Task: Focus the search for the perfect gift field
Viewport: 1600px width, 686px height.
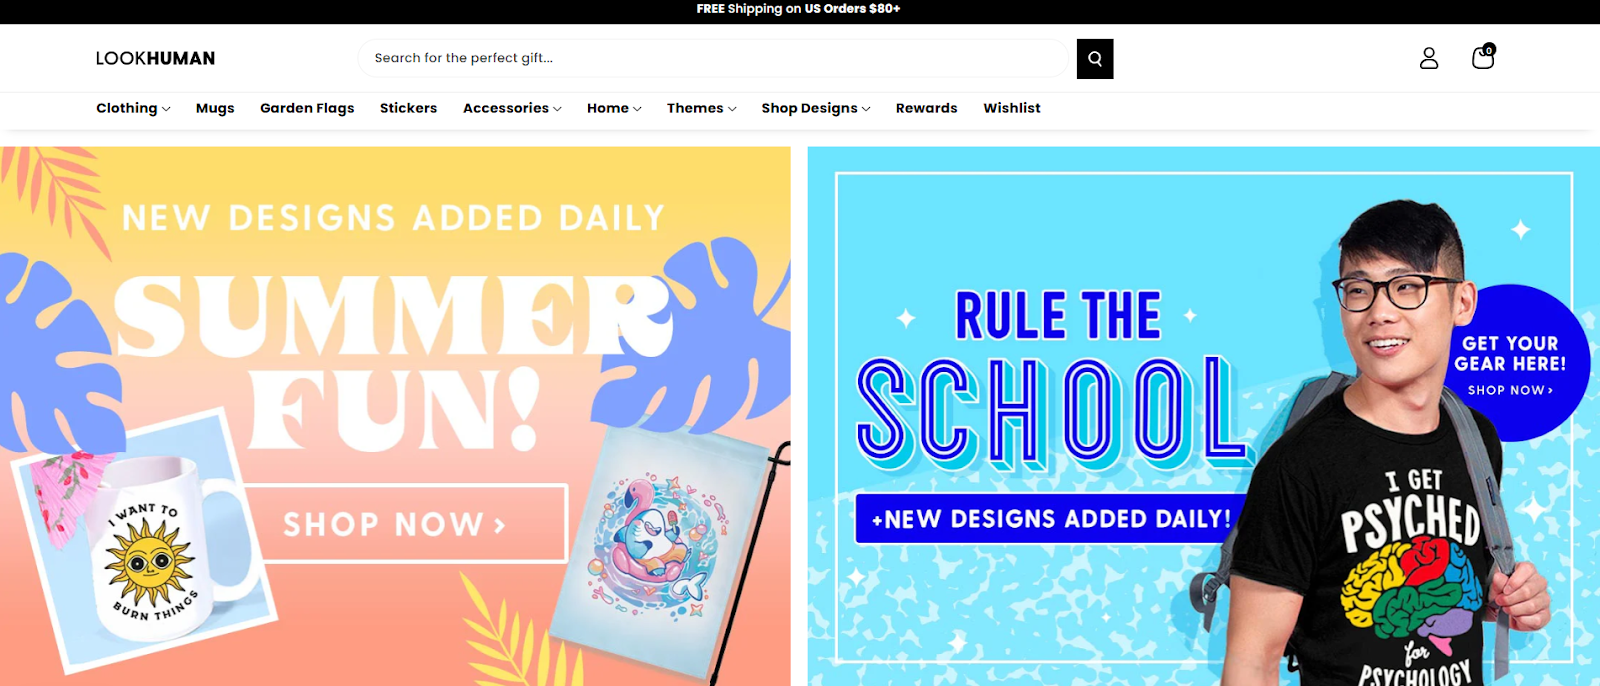Action: (716, 58)
